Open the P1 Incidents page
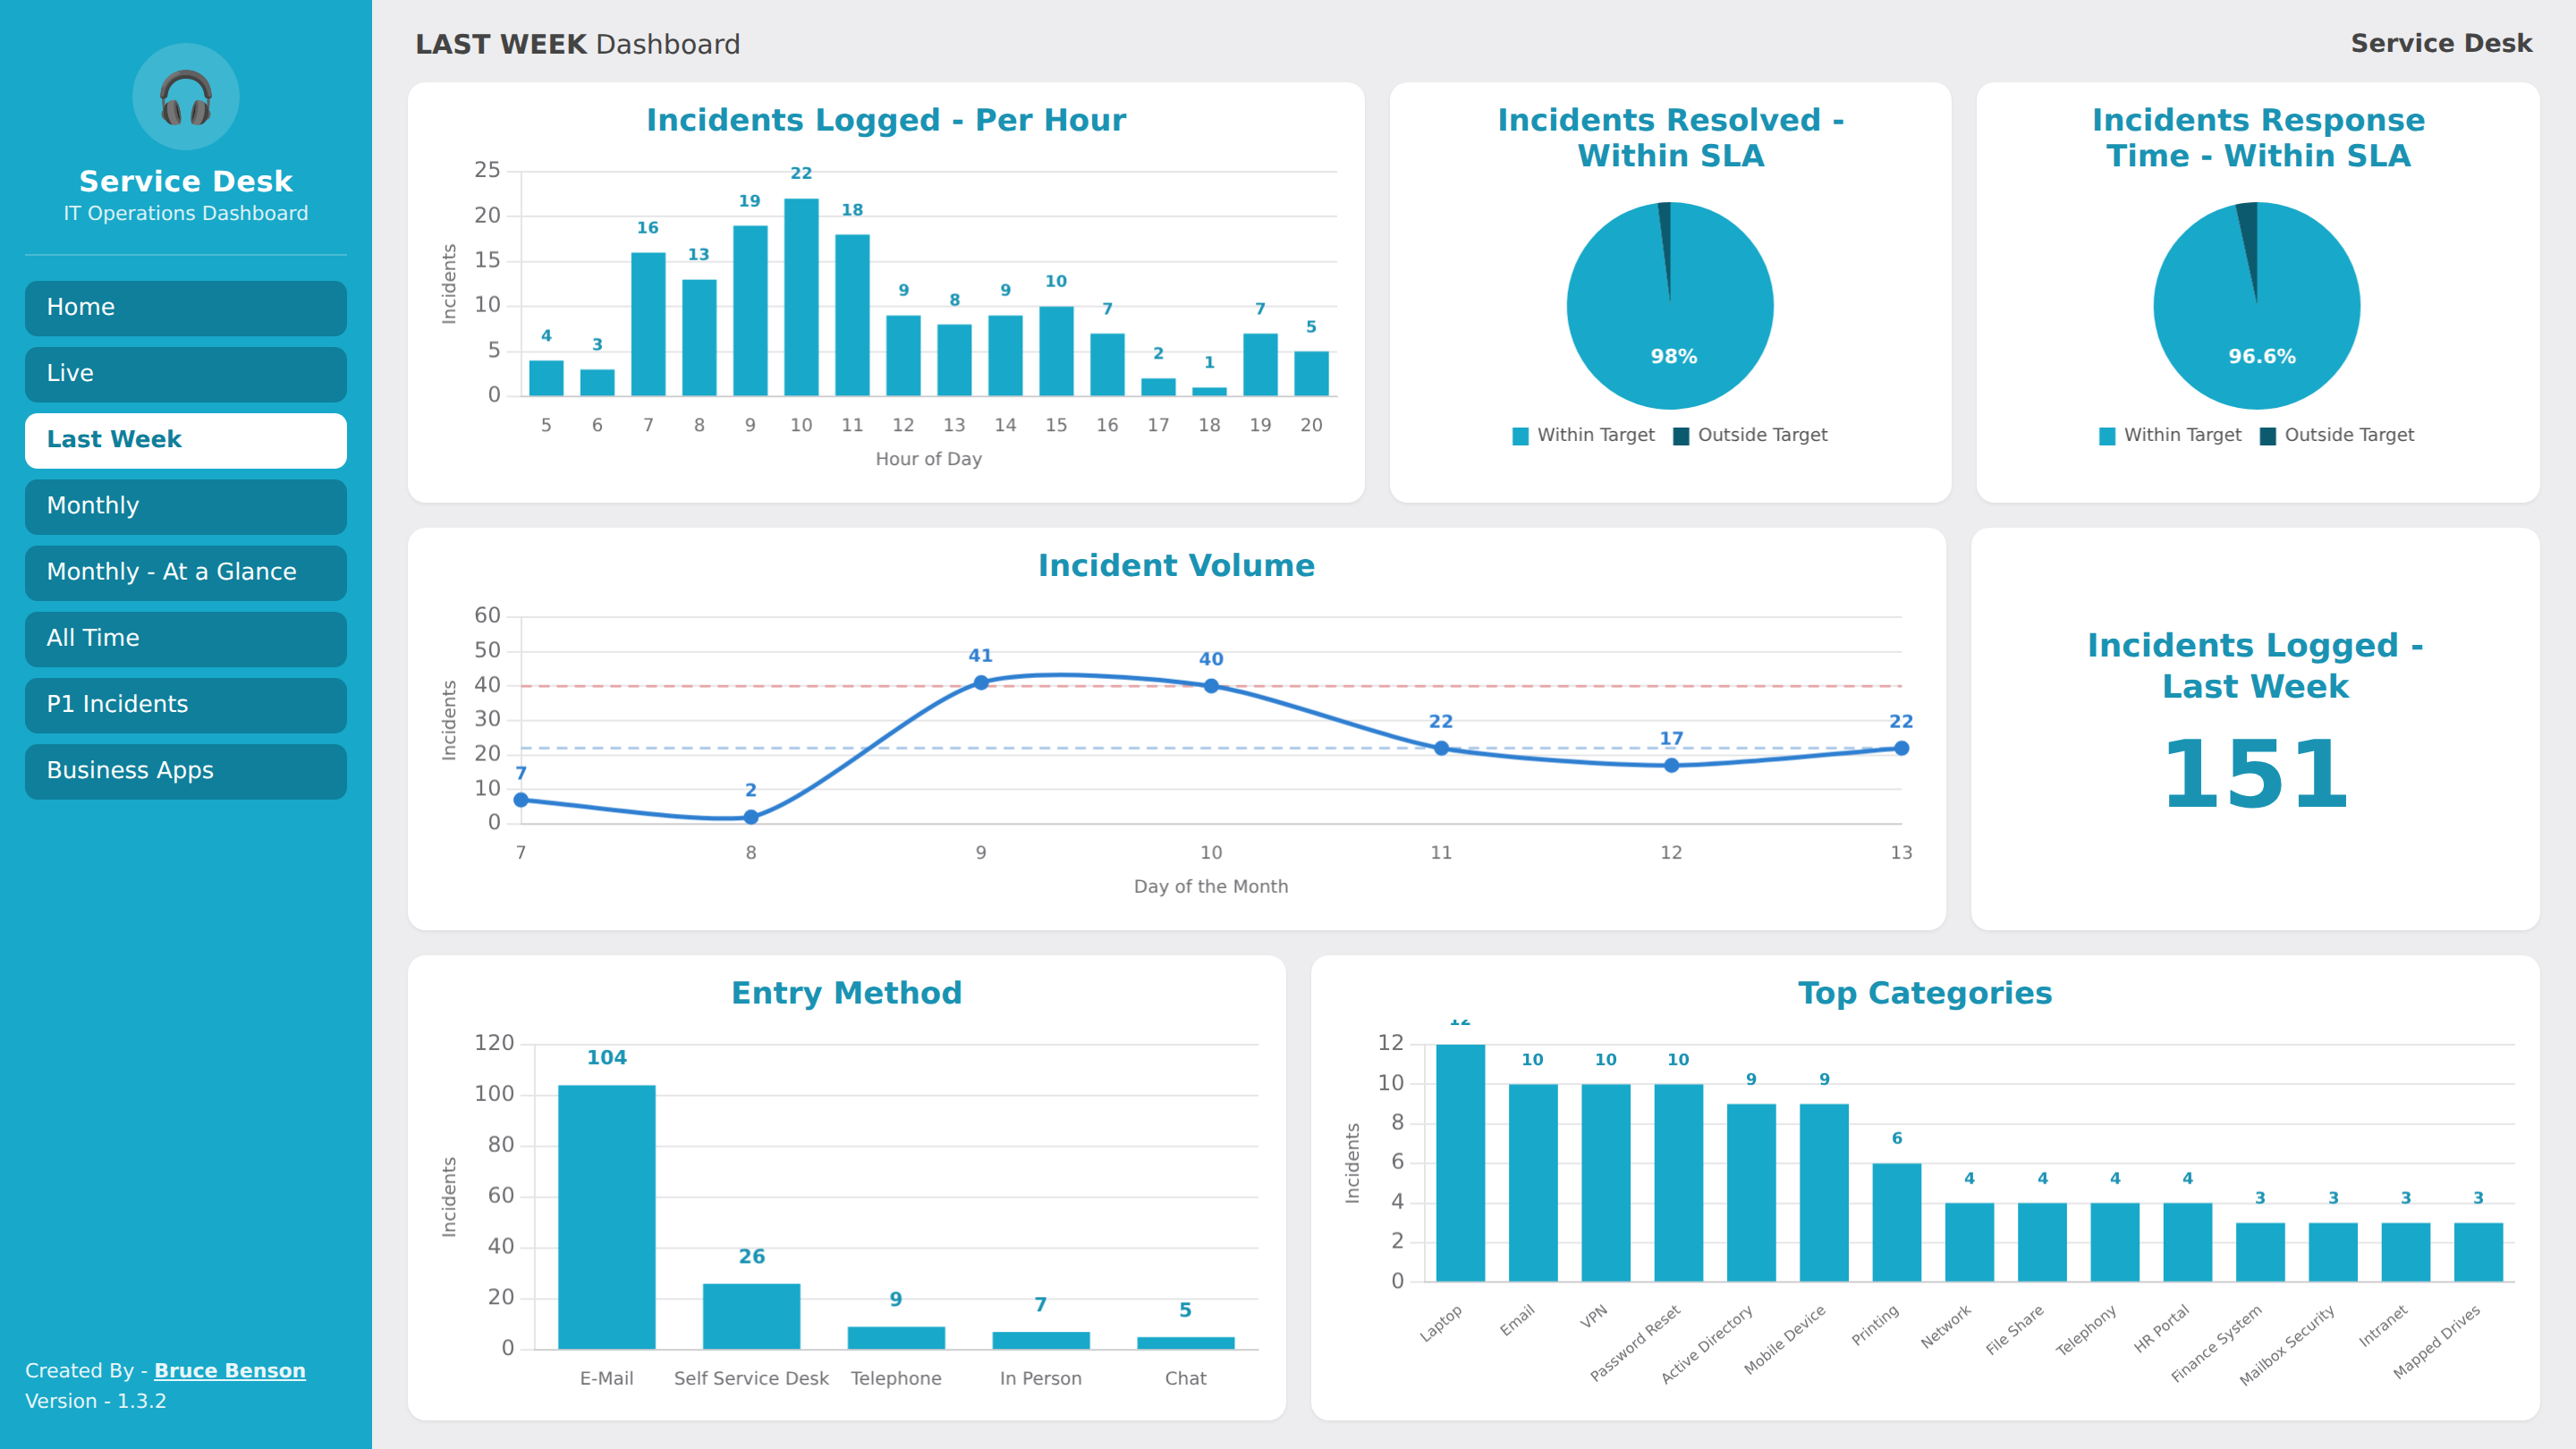This screenshot has height=1449, width=2576. coord(186,704)
